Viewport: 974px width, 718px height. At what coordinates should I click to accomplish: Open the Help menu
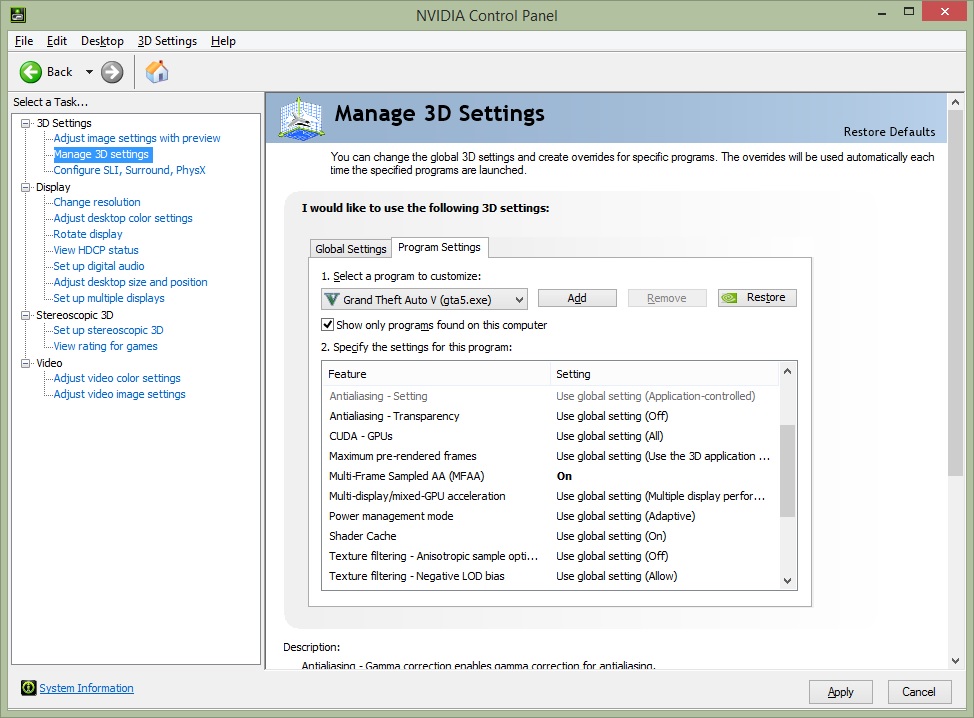[x=223, y=41]
